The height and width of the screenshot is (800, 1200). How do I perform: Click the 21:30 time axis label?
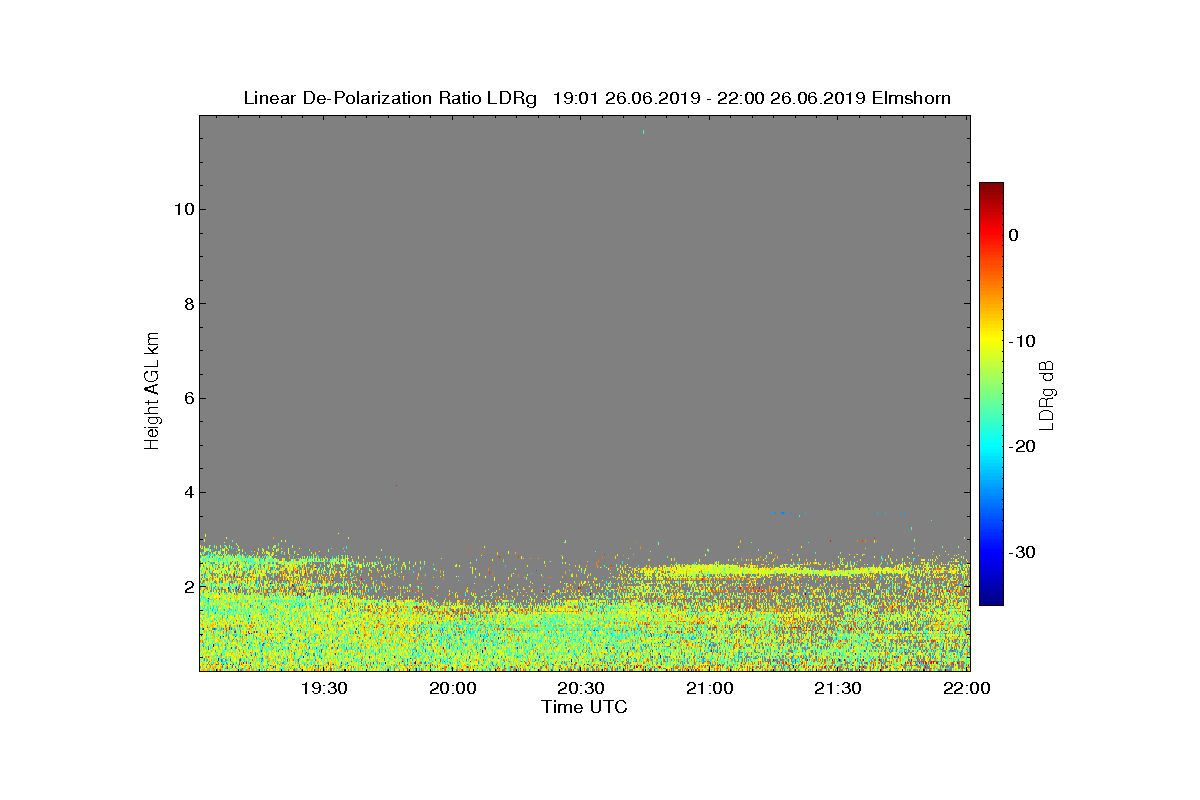click(x=838, y=688)
